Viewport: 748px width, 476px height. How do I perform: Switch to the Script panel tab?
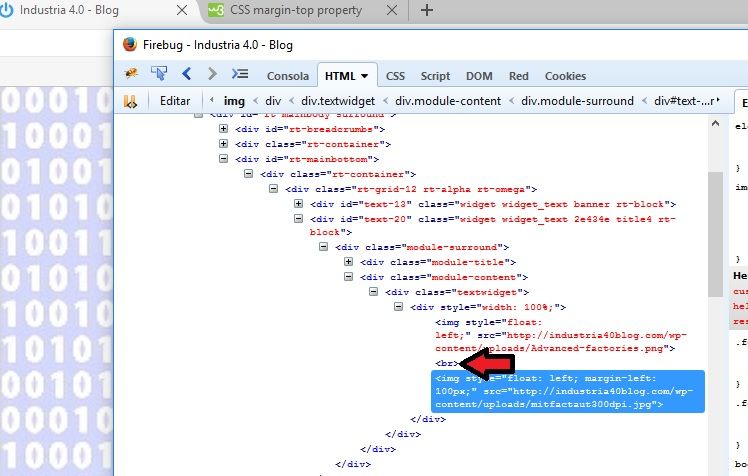click(x=435, y=76)
